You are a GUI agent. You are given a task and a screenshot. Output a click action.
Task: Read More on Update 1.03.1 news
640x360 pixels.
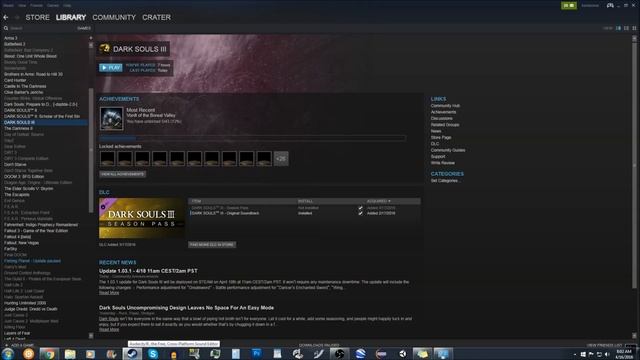click(x=109, y=293)
